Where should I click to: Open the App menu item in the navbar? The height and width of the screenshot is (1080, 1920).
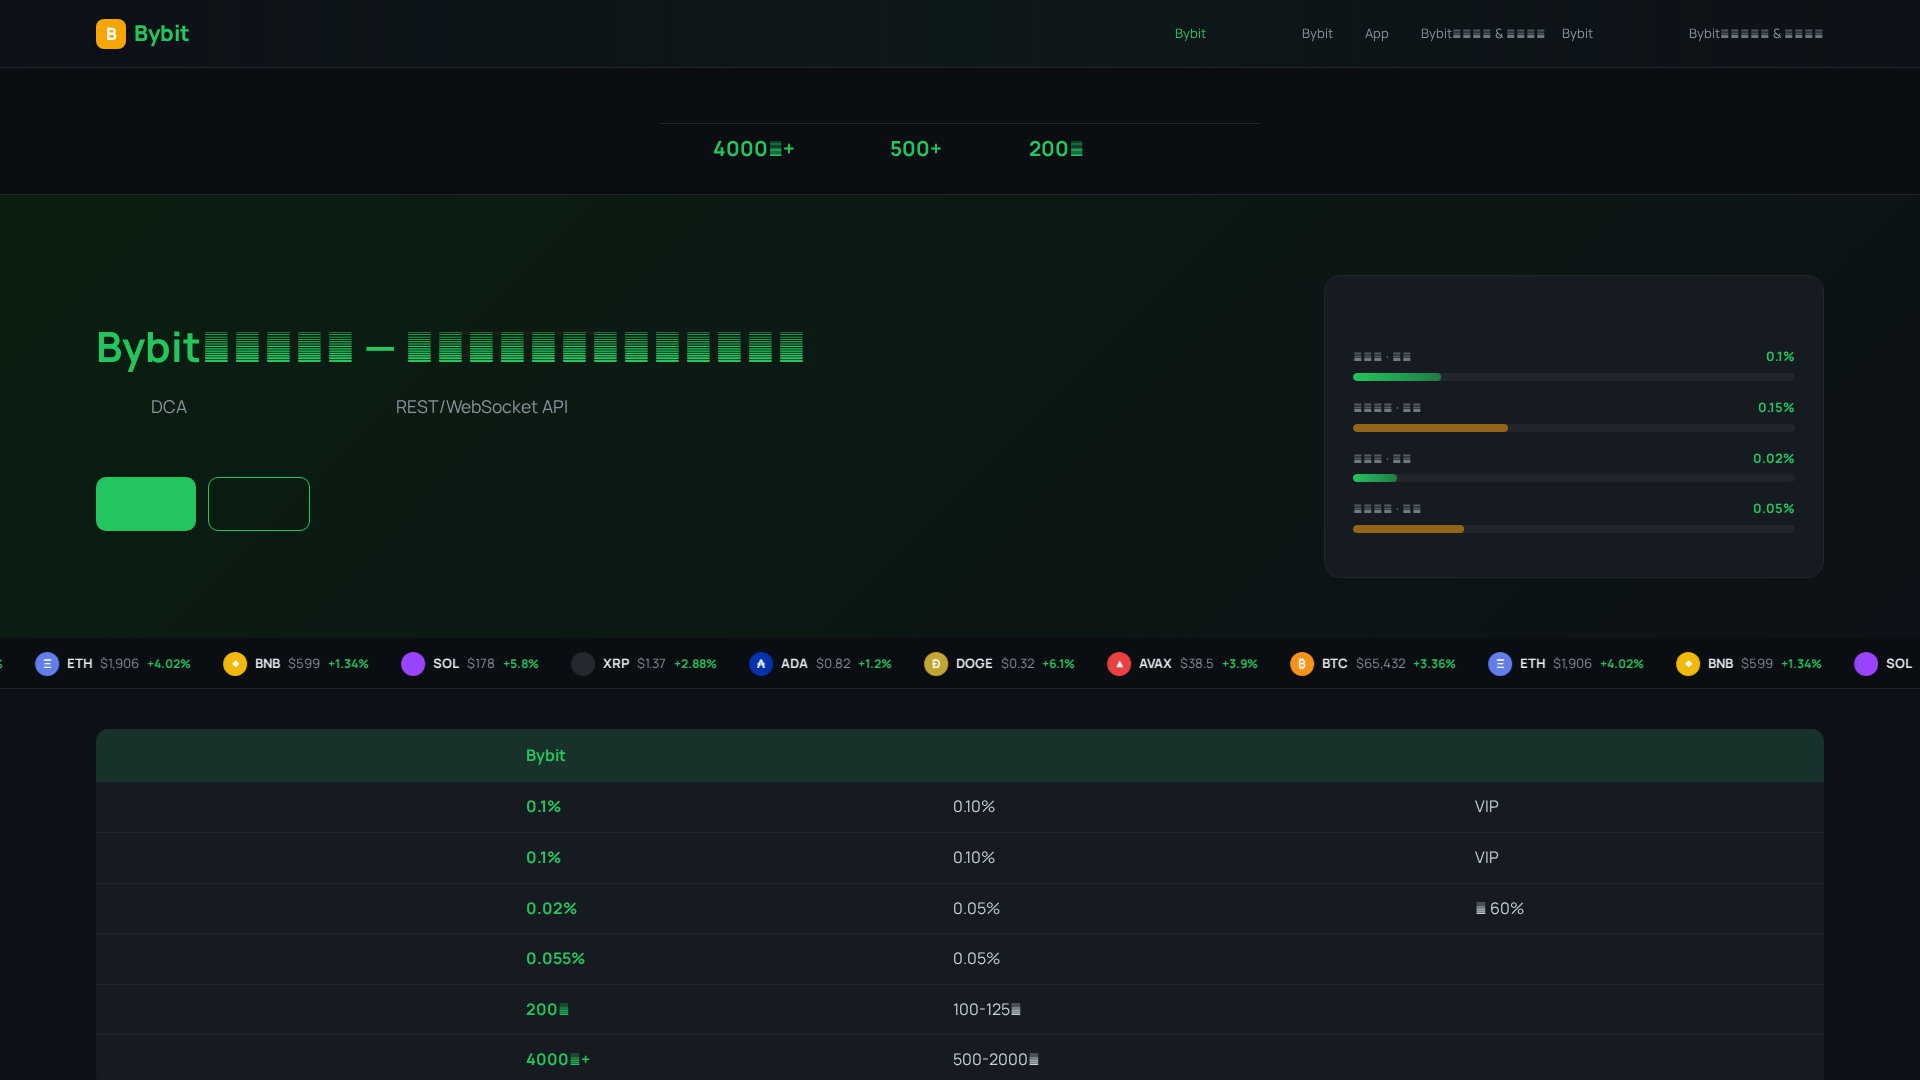click(x=1376, y=33)
